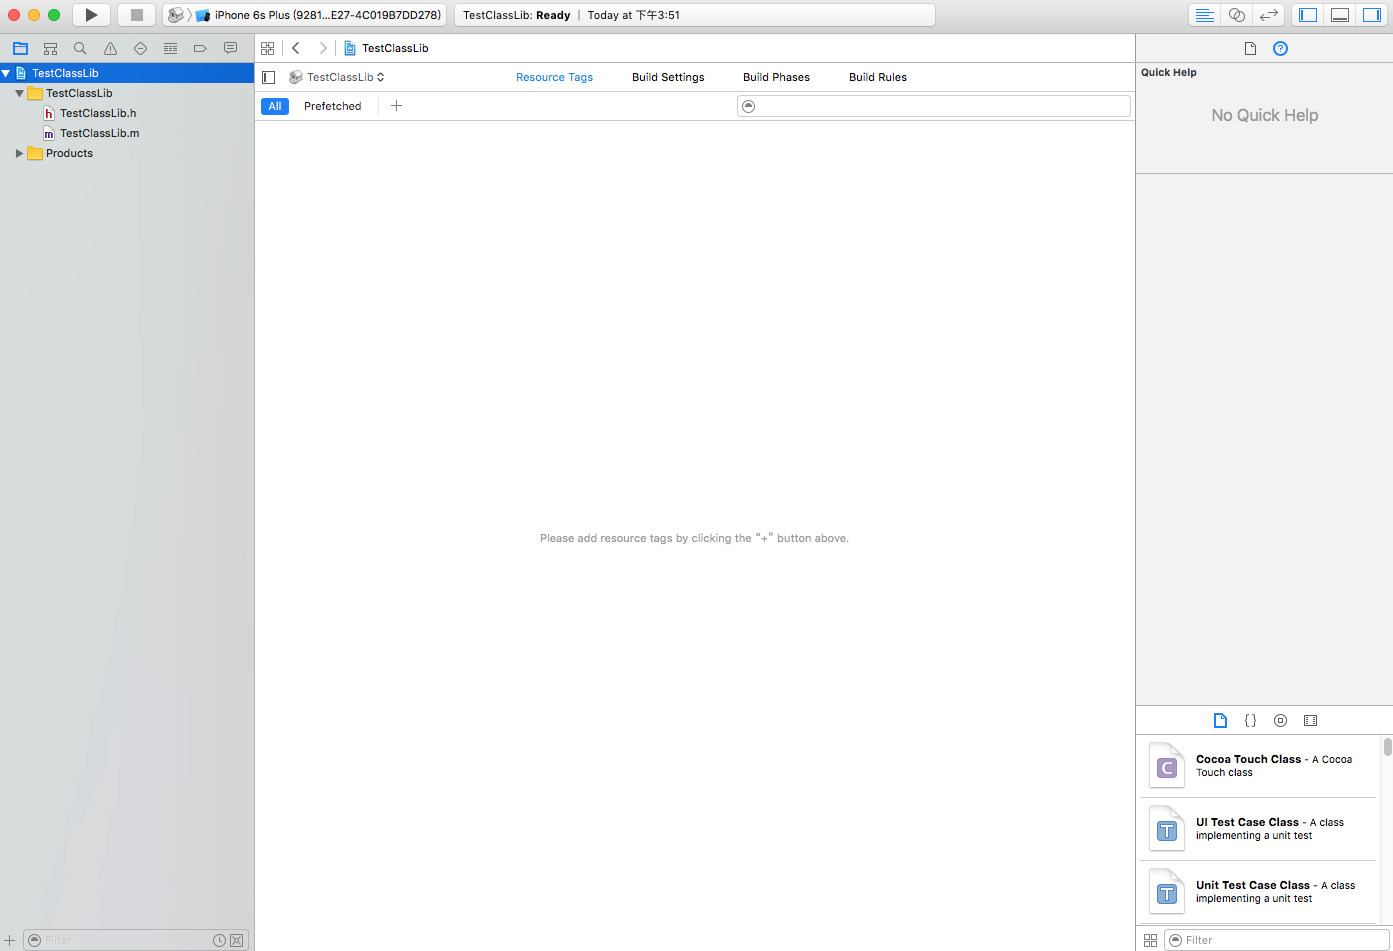Image resolution: width=1393 pixels, height=951 pixels.
Task: Go forward in editor history
Action: 322,48
